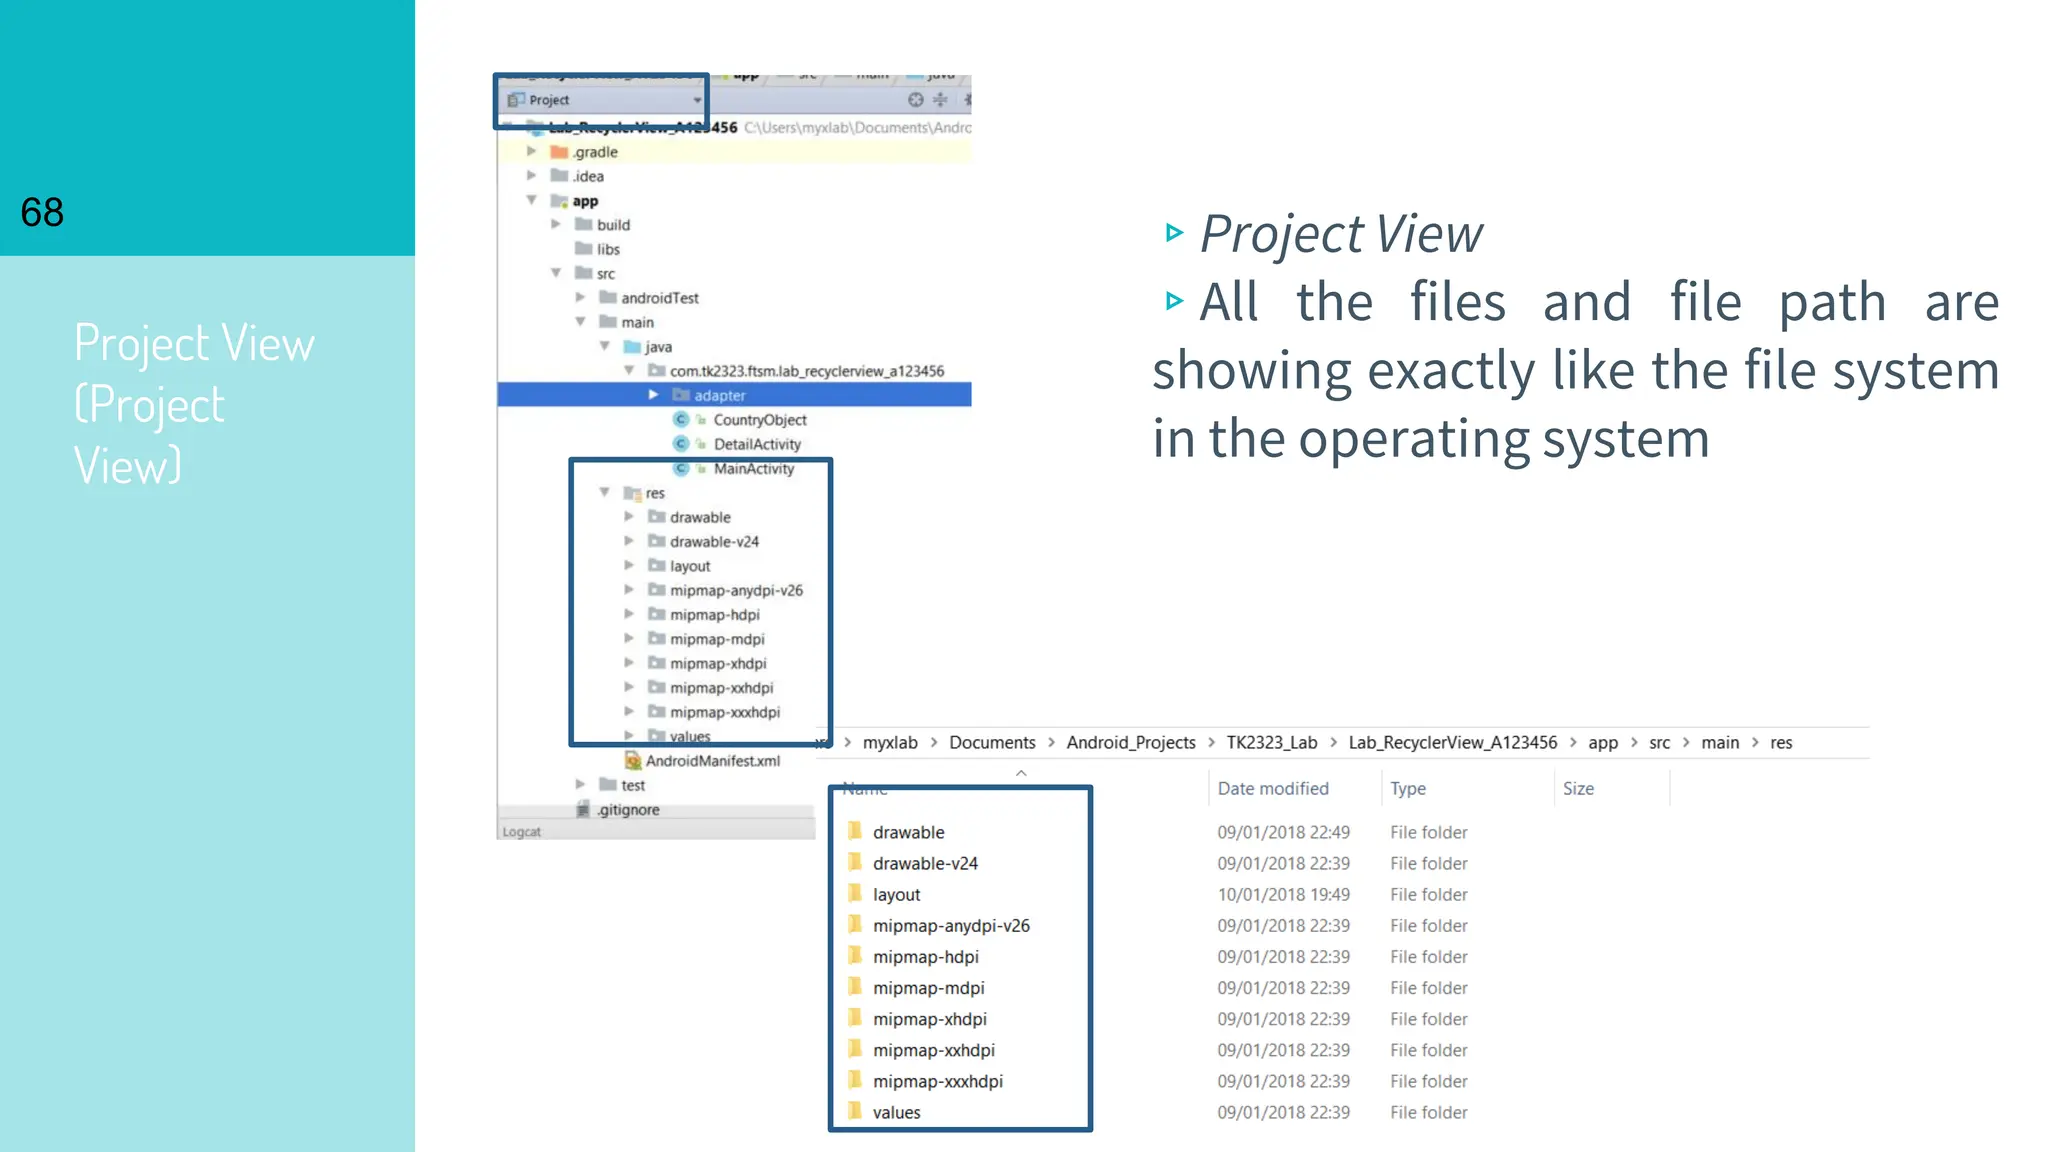Click myxlab in Explorer breadcrumb

click(x=890, y=743)
